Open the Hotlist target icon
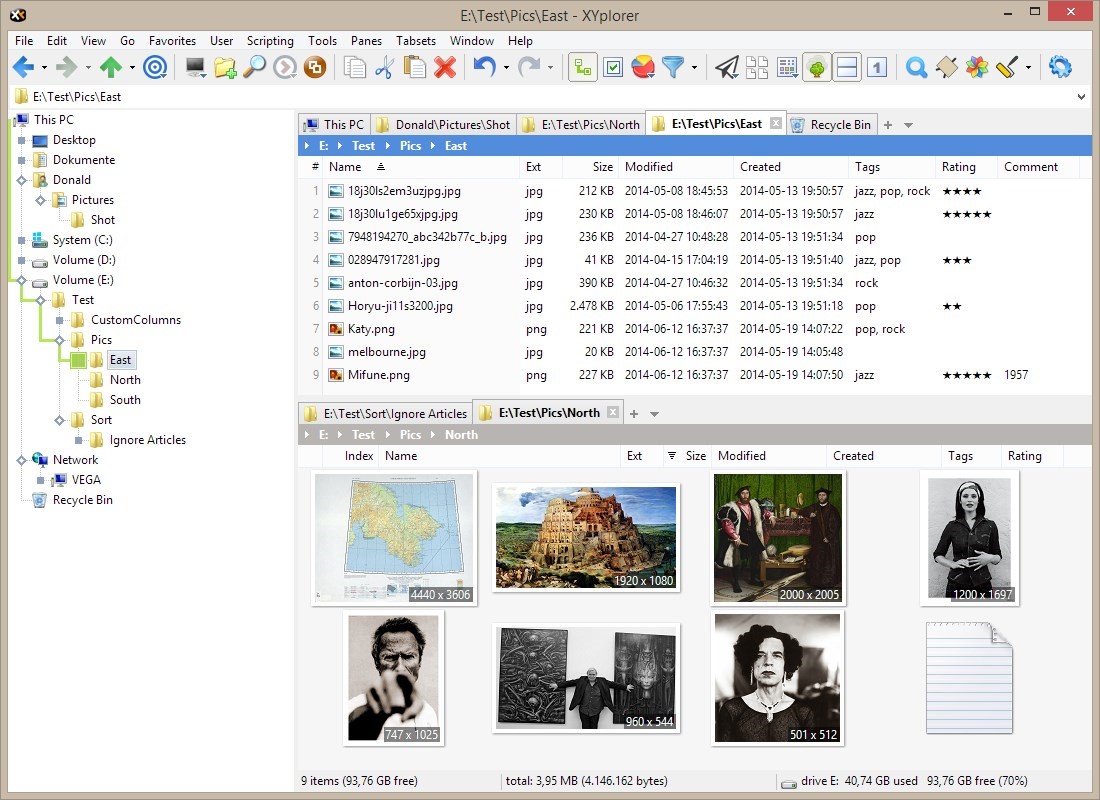Image resolution: width=1100 pixels, height=800 pixels. click(x=155, y=67)
